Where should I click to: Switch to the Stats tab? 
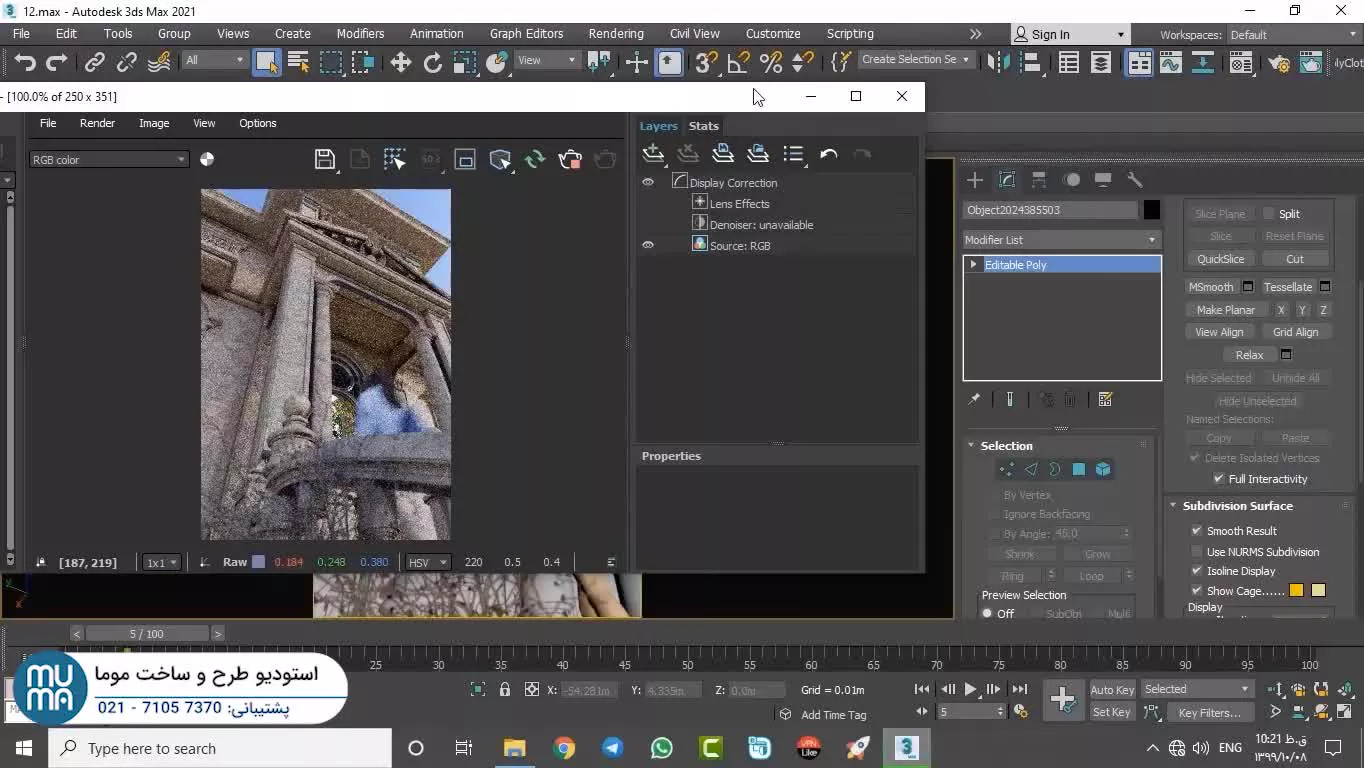coord(703,126)
